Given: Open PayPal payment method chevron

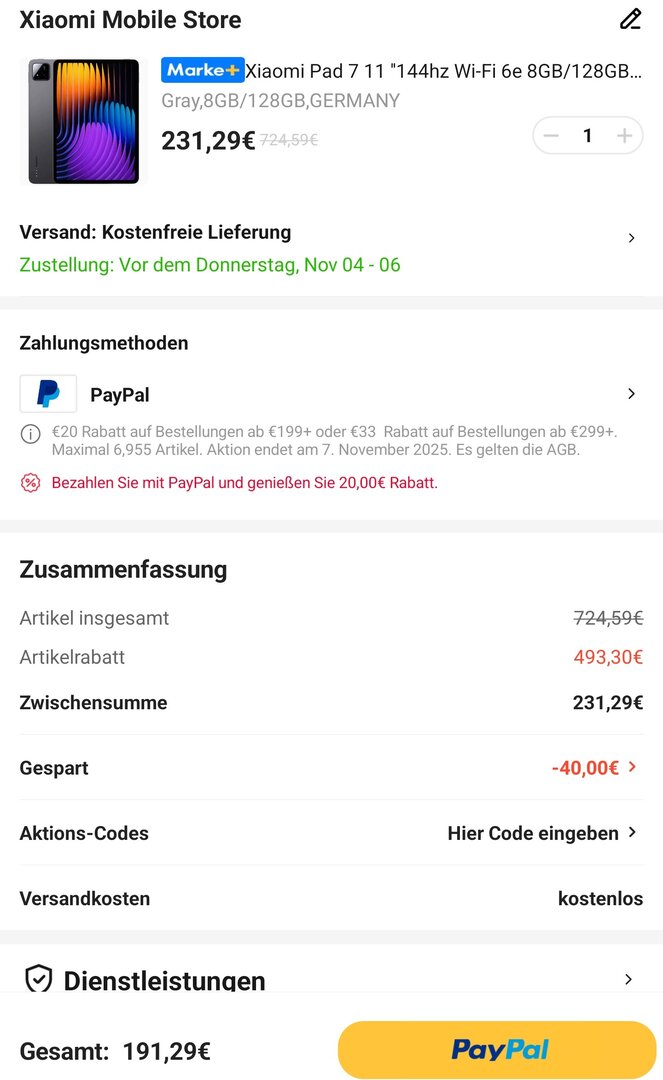Looking at the screenshot, I should coord(631,394).
